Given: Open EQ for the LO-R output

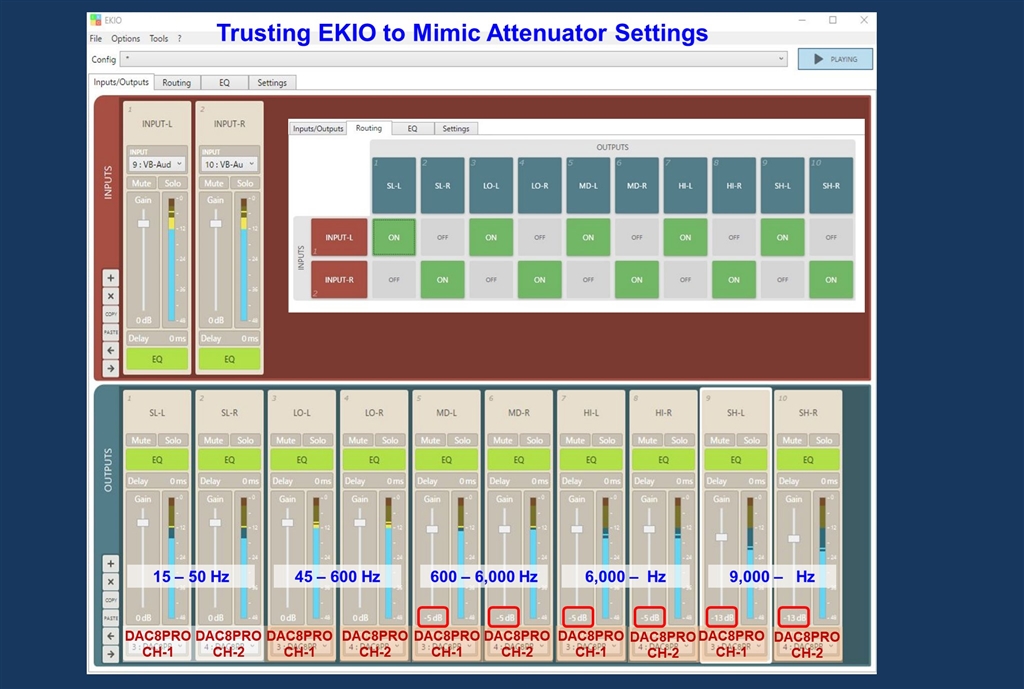Looking at the screenshot, I should click(374, 460).
